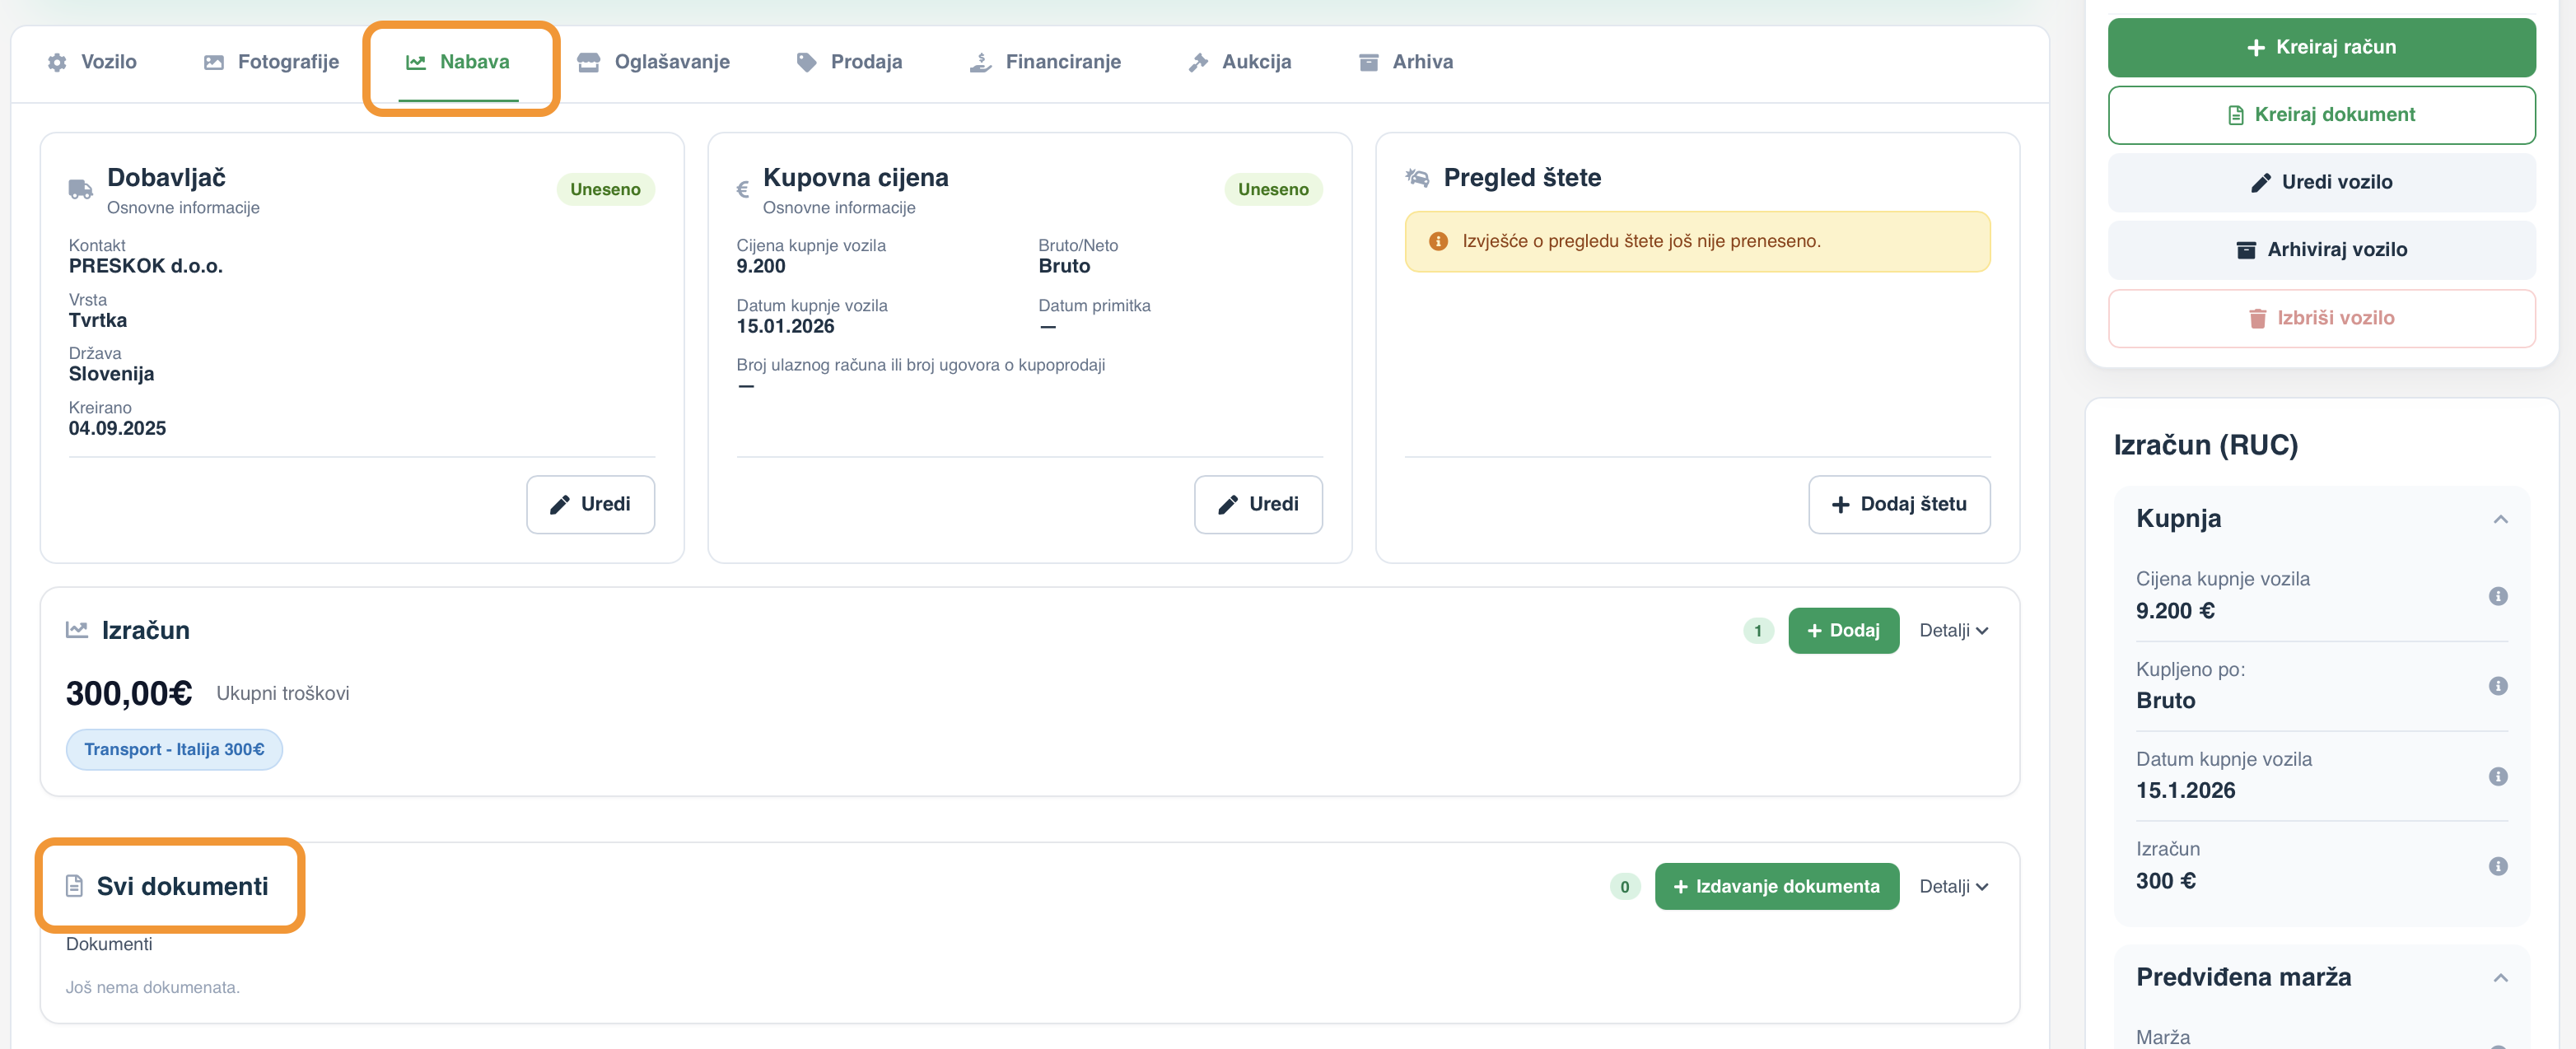Expand Detalji in Svi dokumenti section
This screenshot has height=1049, width=2576.
(x=1953, y=886)
